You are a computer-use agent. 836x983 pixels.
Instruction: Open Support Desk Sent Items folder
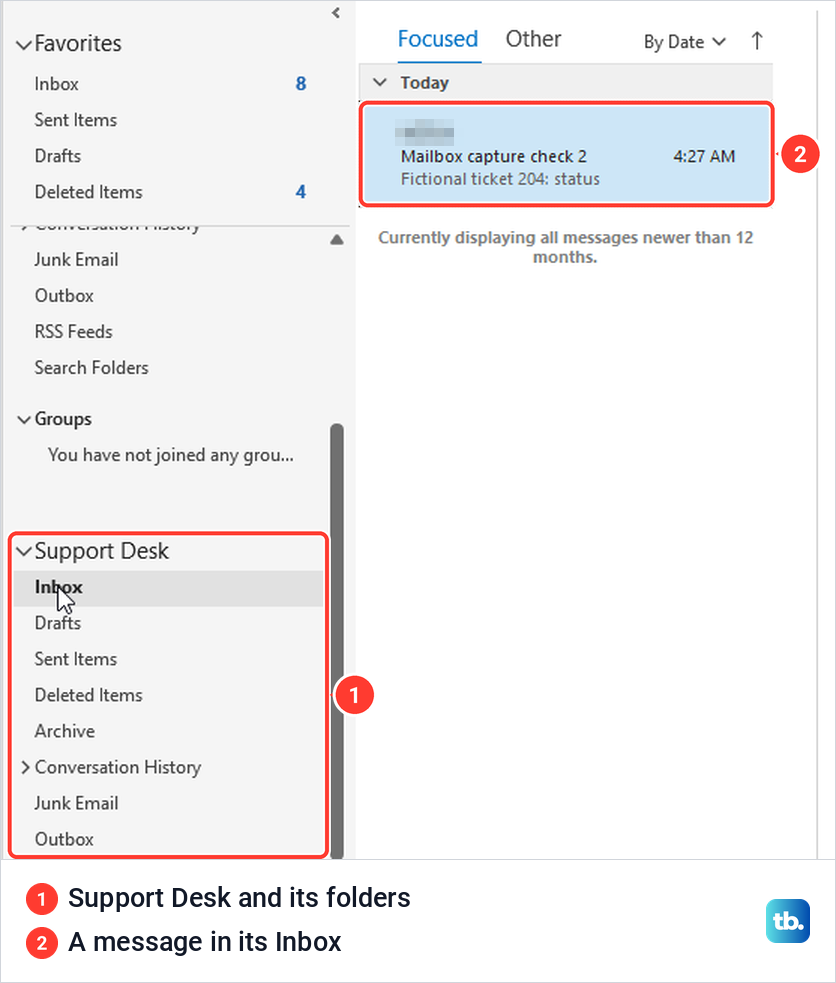[76, 659]
